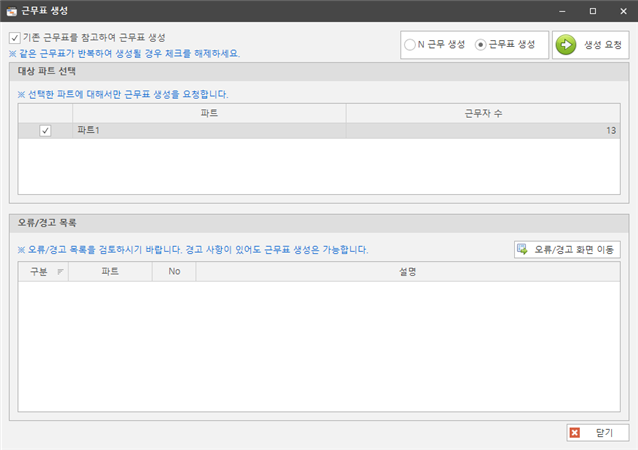Maximize the 근무표 생성 window
This screenshot has height=450, width=638.
(x=592, y=10)
